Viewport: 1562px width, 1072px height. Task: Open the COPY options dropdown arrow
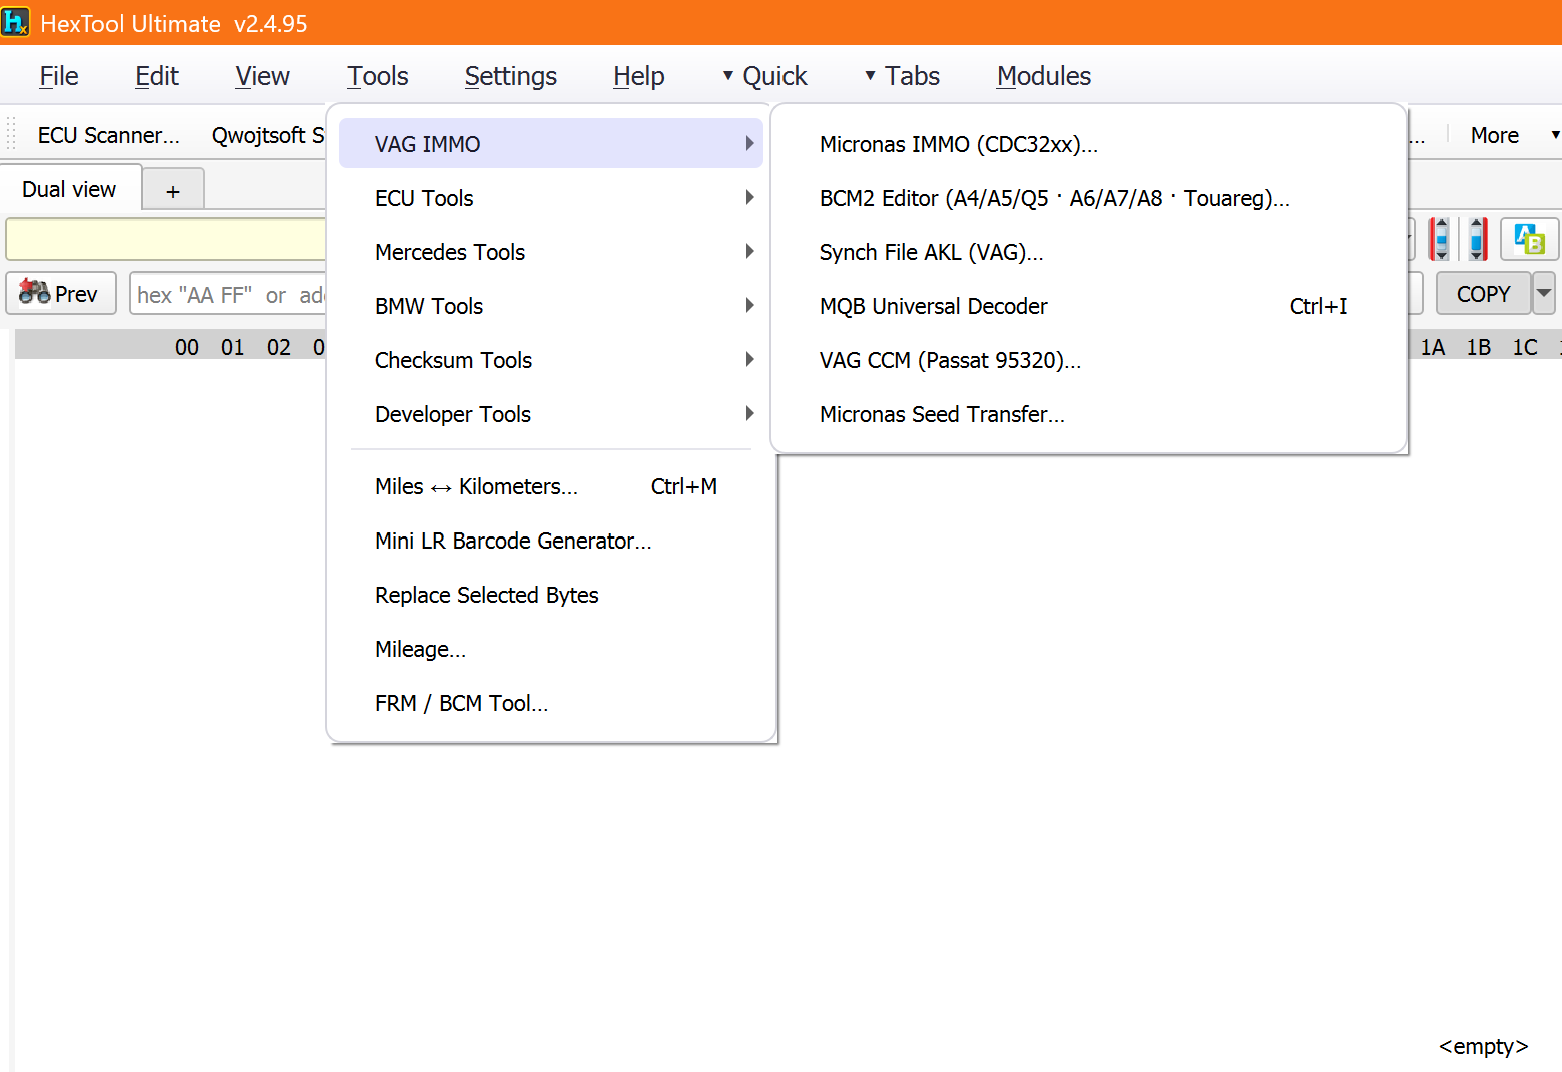tap(1544, 294)
